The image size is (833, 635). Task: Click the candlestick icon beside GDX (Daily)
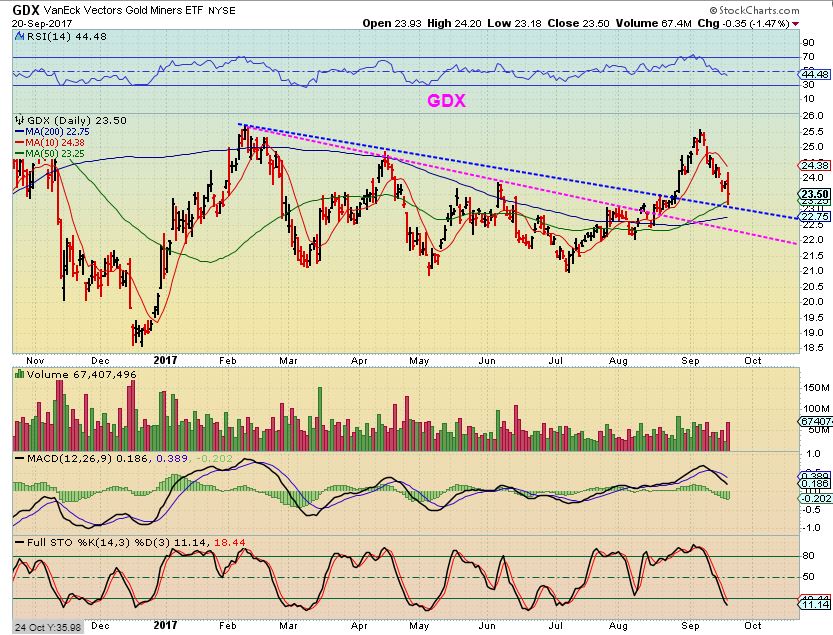20,120
